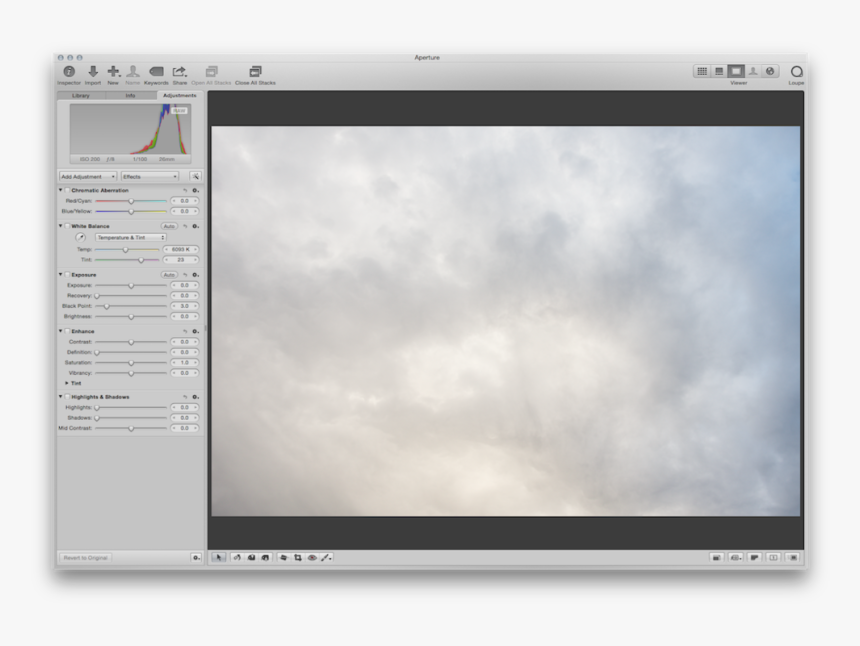Toggle the Inspector panel icon

69,71
